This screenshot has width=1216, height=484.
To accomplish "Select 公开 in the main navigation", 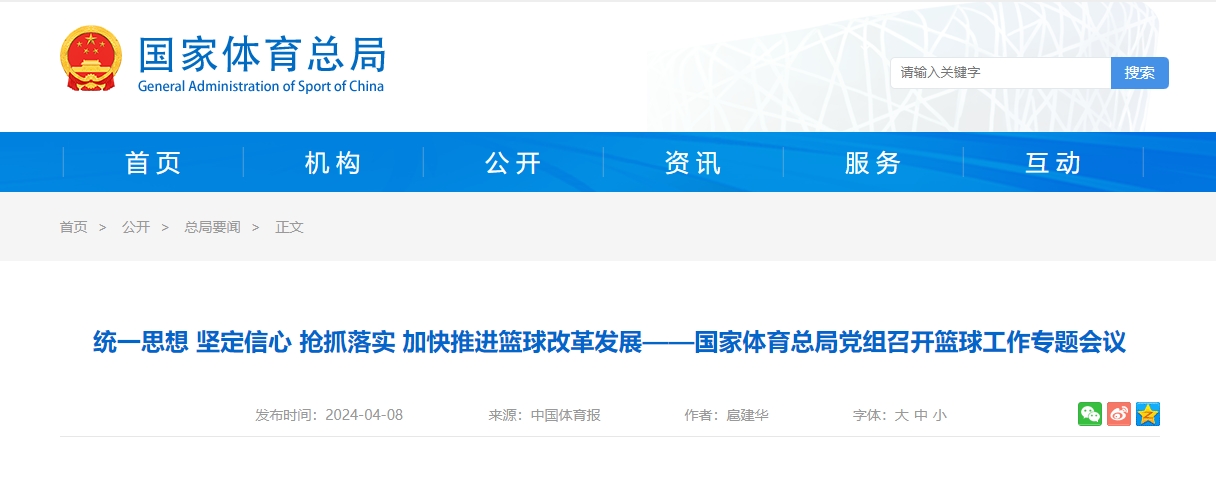I will [x=513, y=163].
